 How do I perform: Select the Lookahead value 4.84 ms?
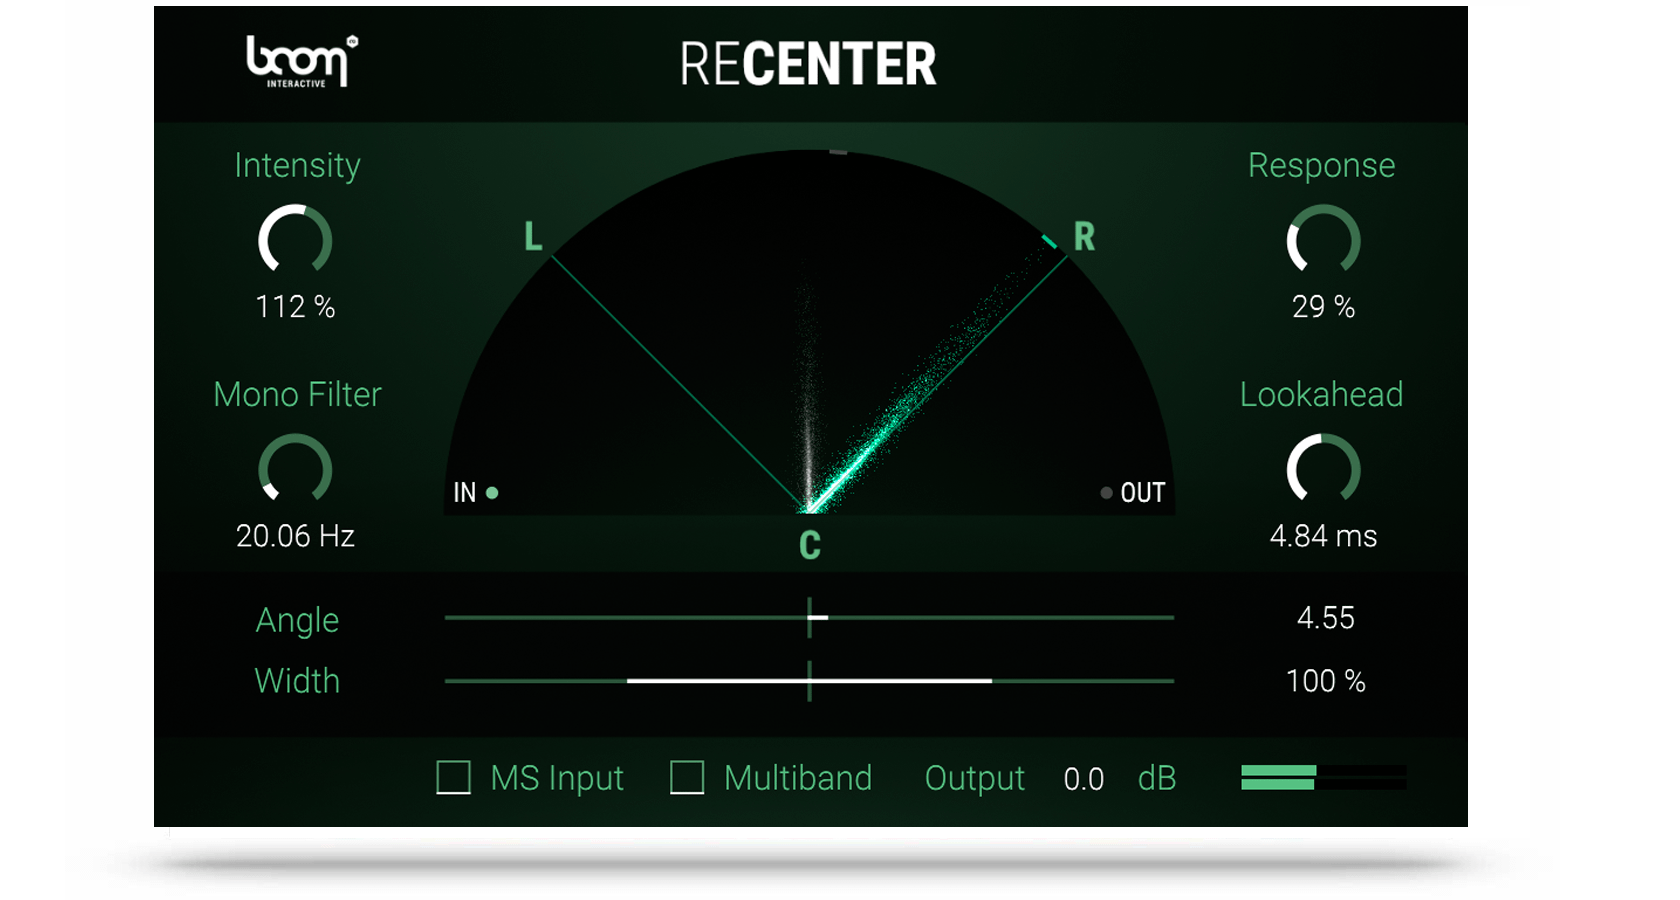point(1323,536)
